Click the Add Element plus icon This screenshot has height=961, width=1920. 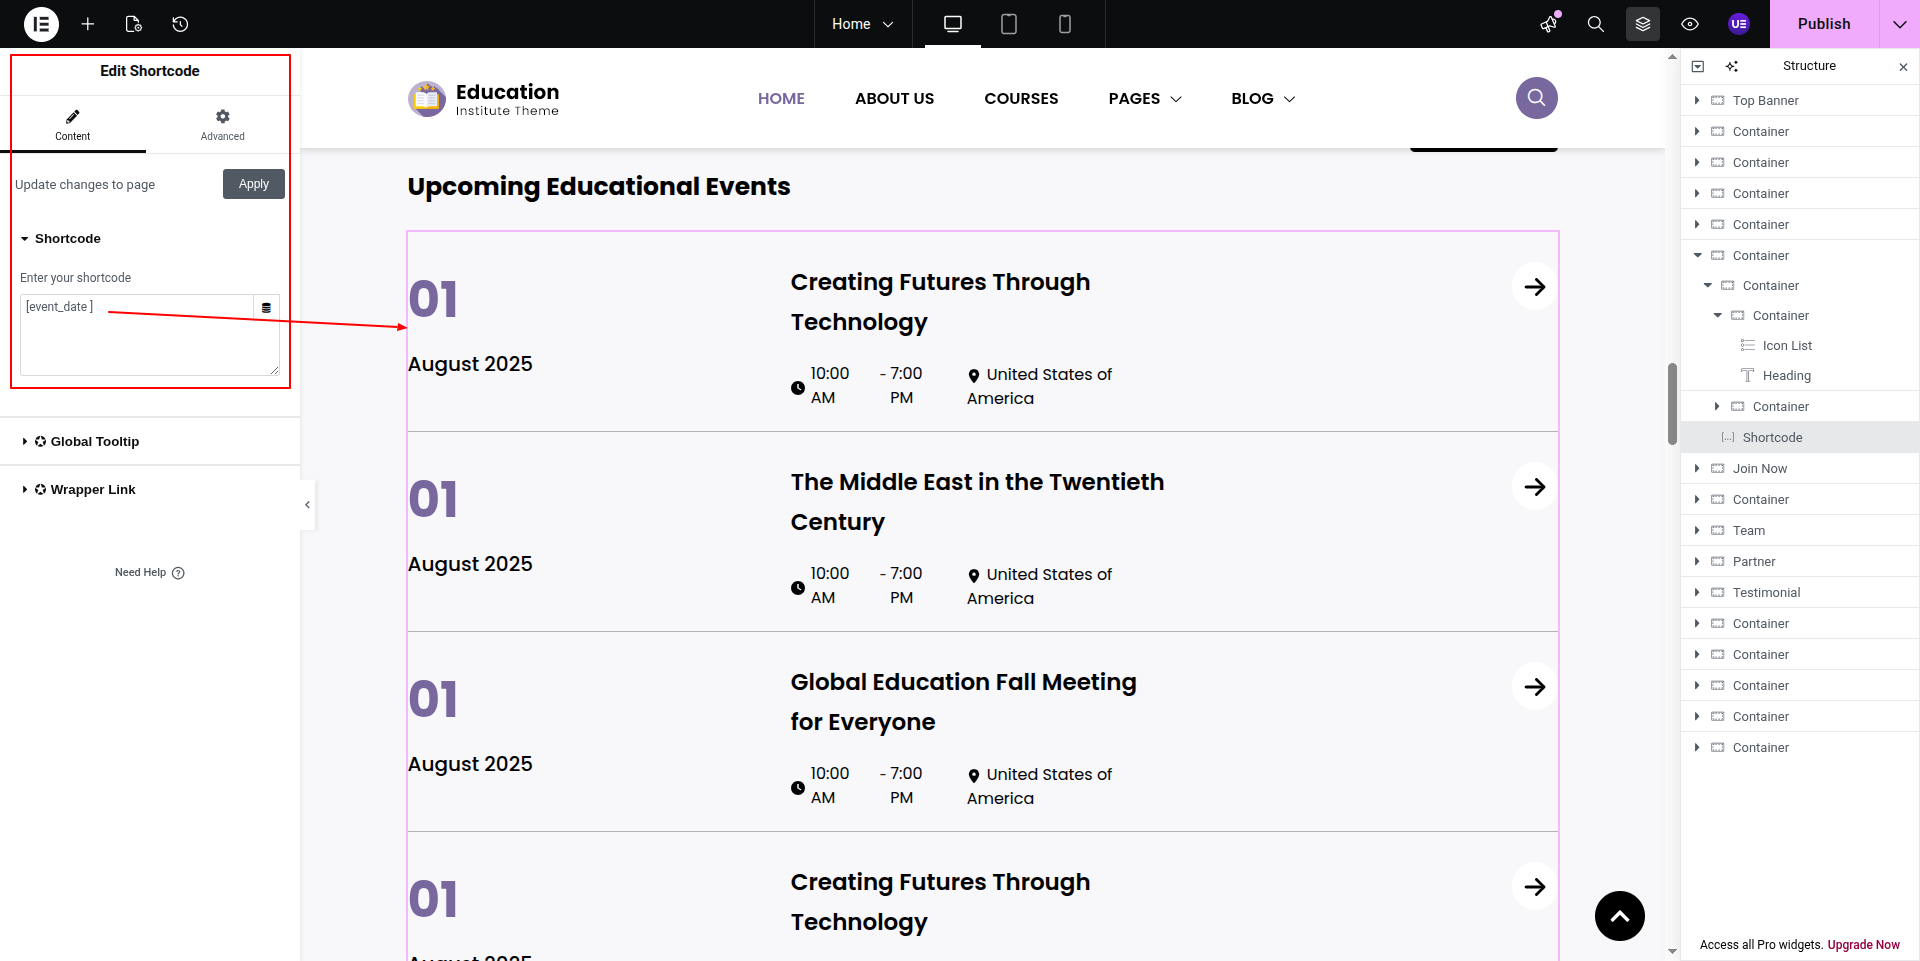tap(88, 24)
